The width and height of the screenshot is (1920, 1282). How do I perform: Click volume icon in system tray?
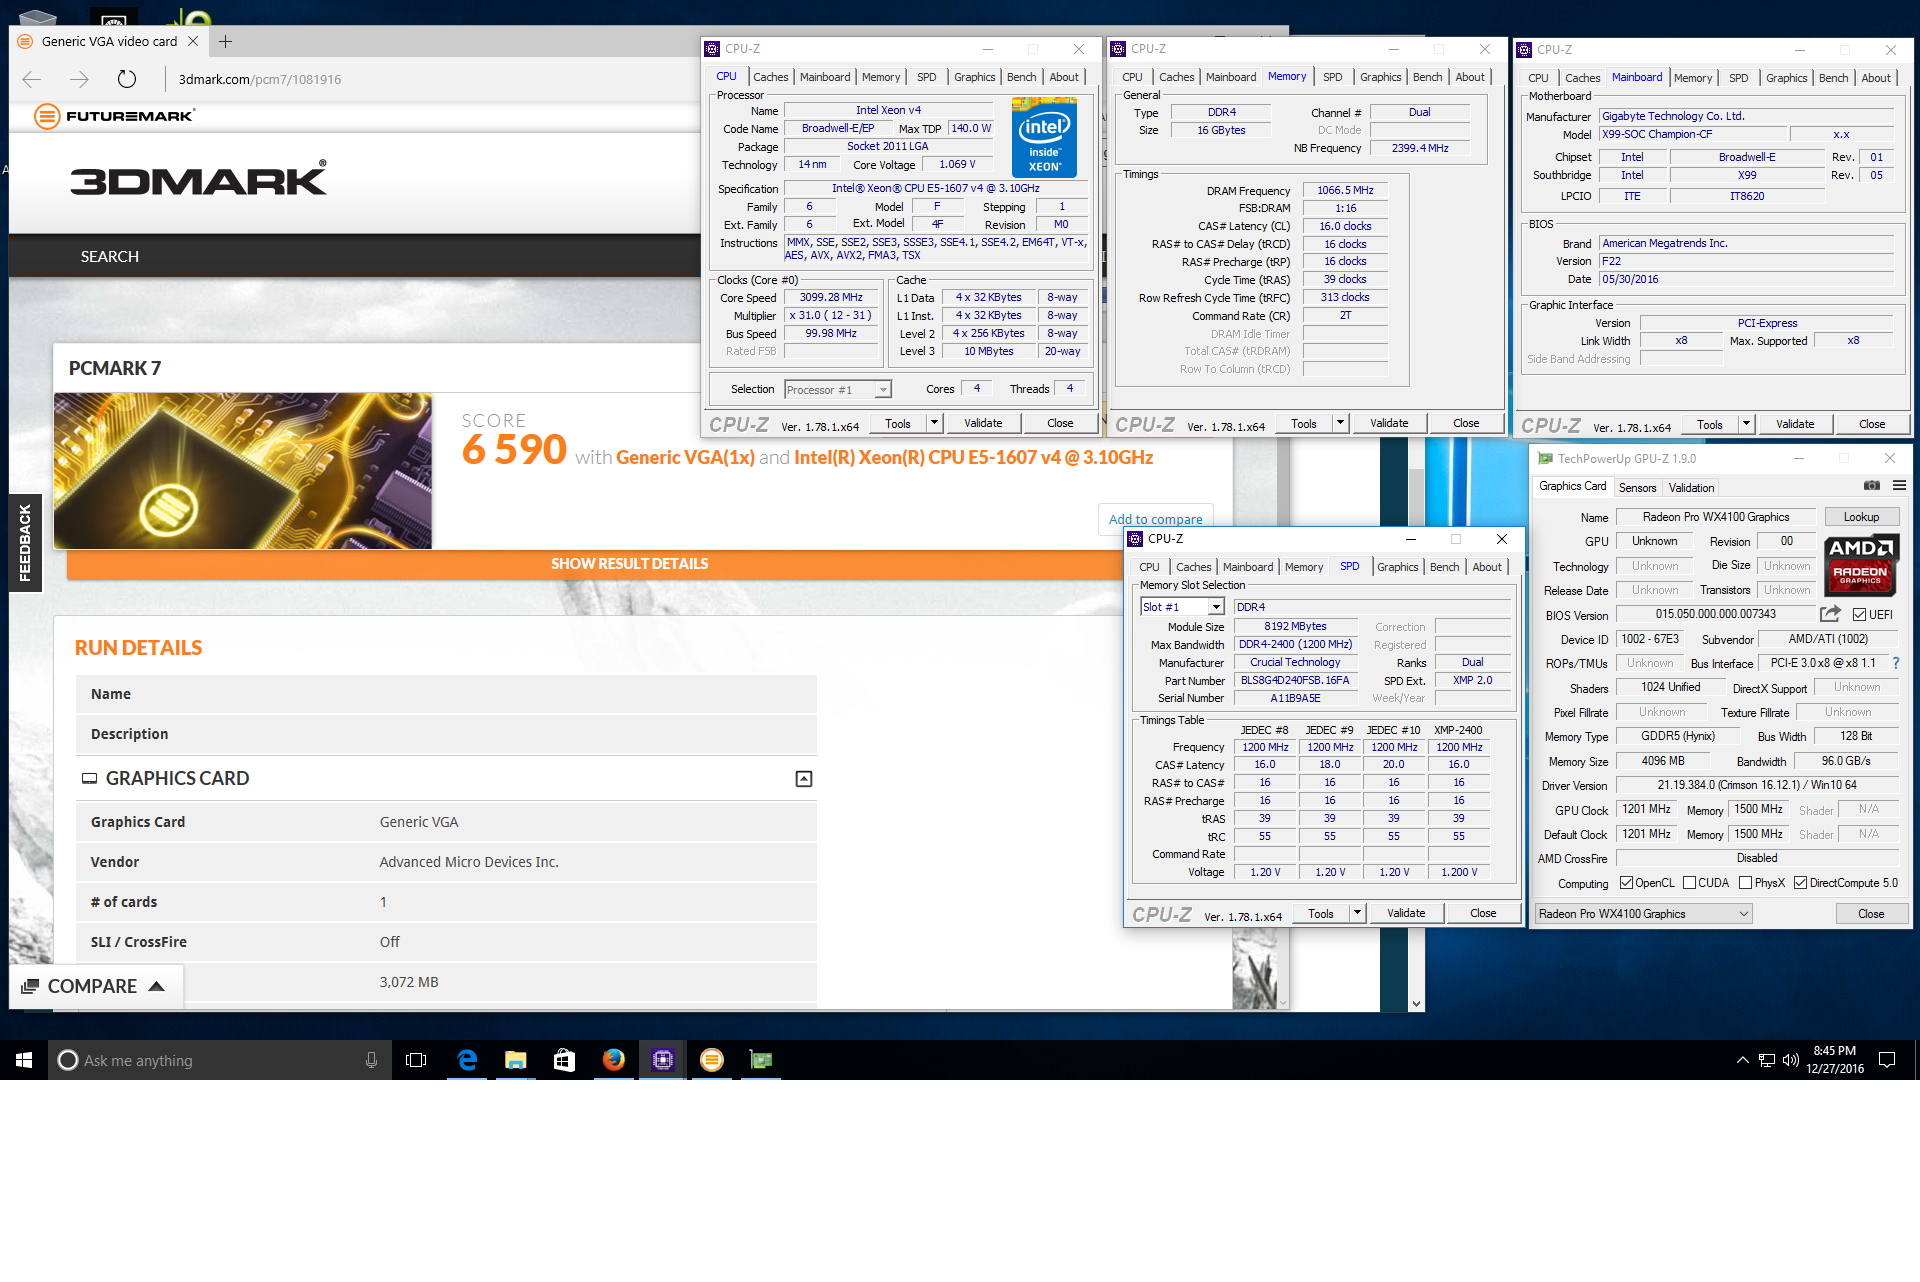1791,1060
